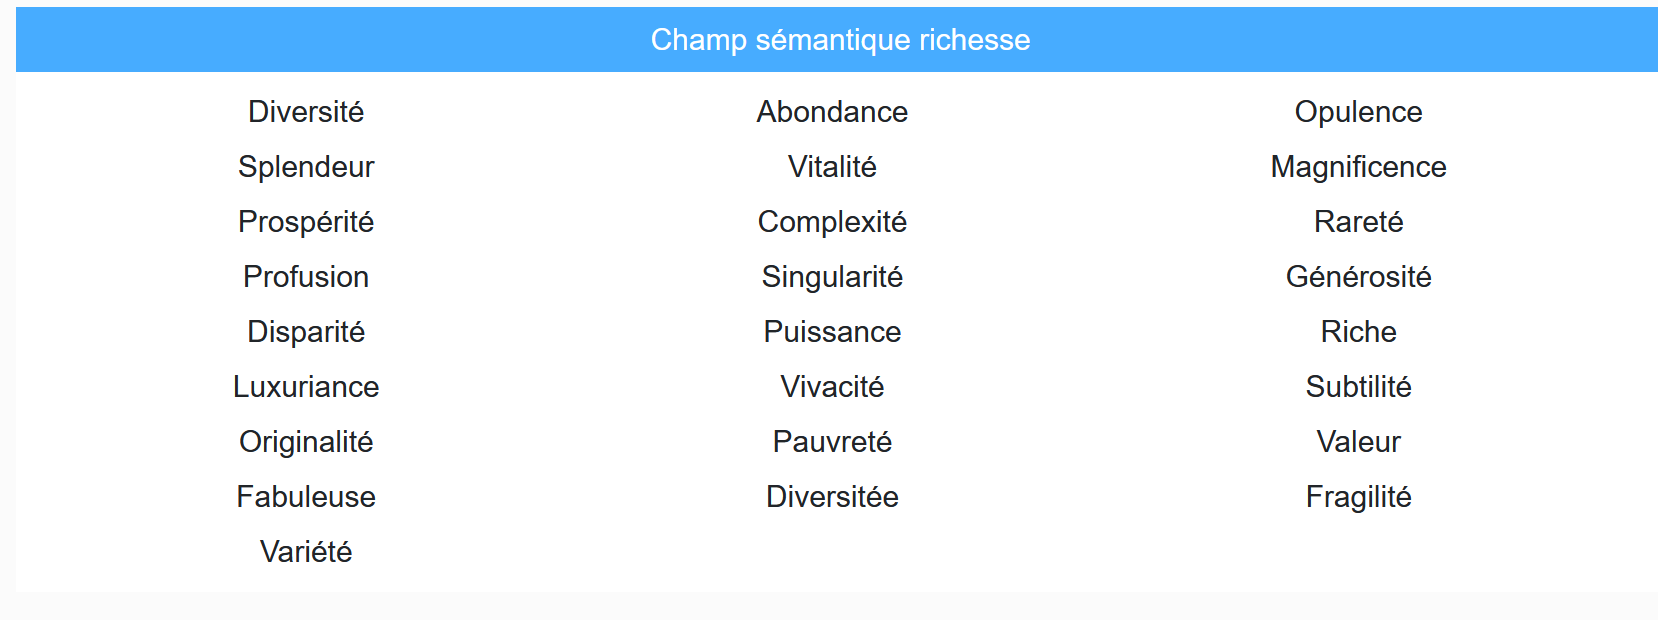Click the Prospérité link
Image resolution: width=1658 pixels, height=620 pixels.
[306, 222]
